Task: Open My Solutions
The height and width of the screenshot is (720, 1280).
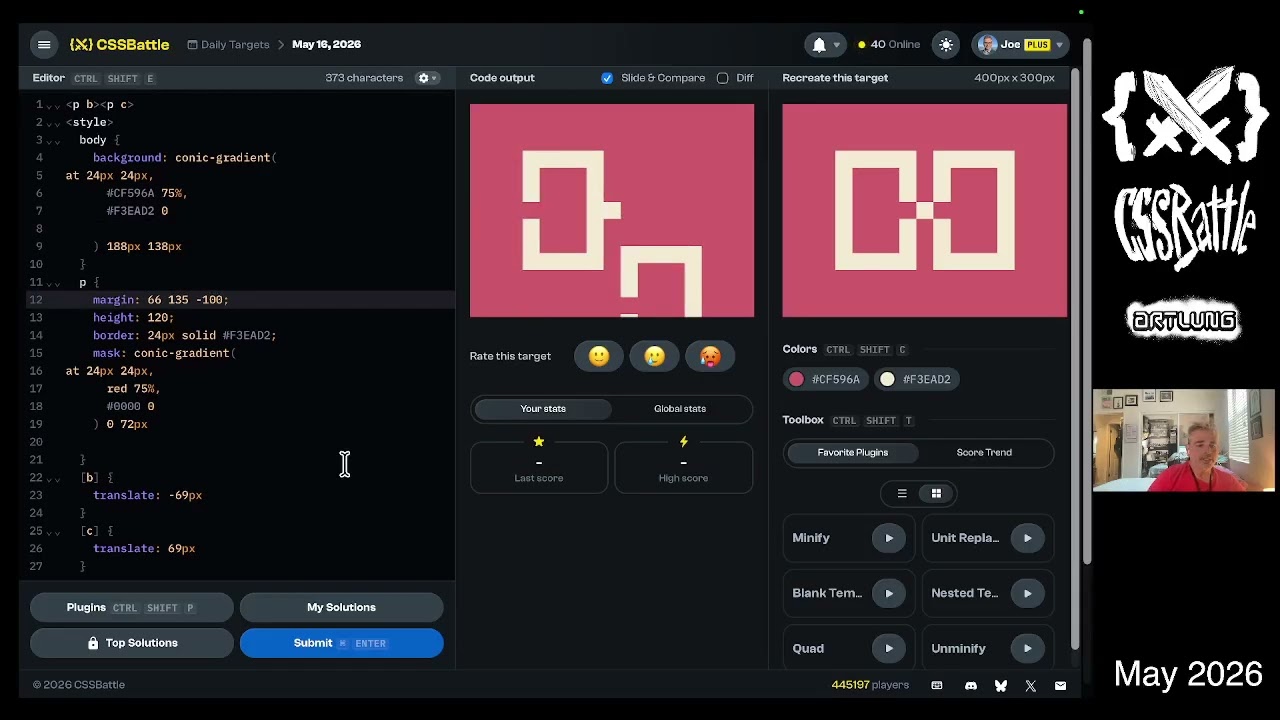Action: click(x=341, y=607)
